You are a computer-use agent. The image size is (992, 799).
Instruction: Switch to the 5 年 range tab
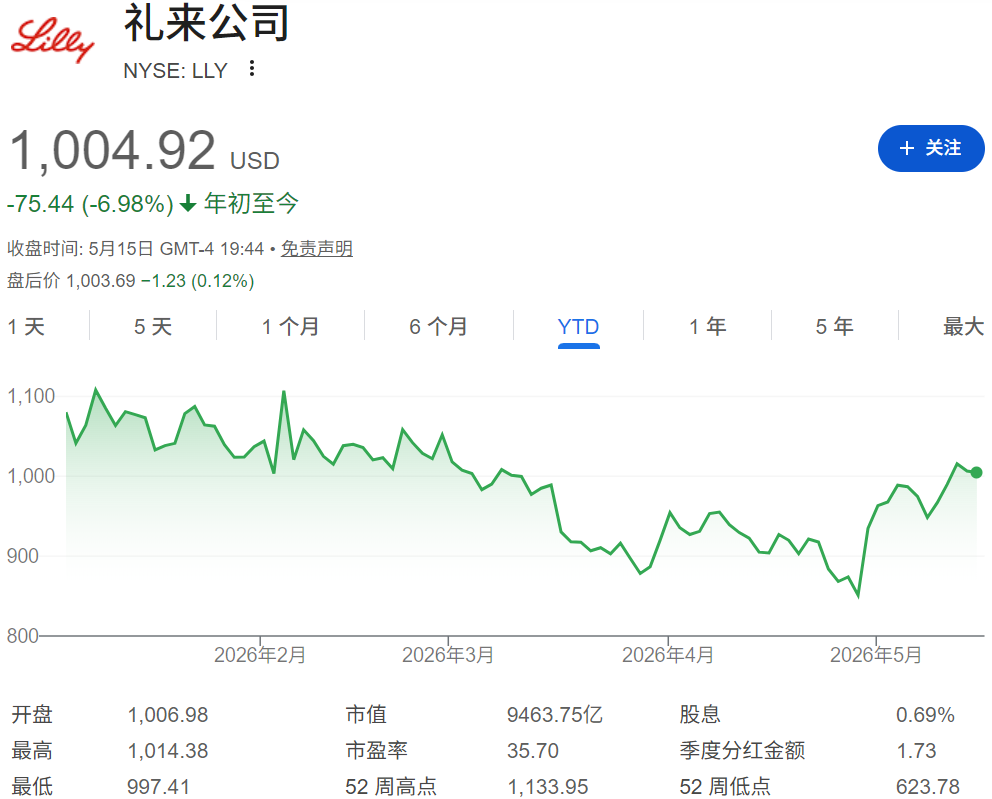(834, 326)
